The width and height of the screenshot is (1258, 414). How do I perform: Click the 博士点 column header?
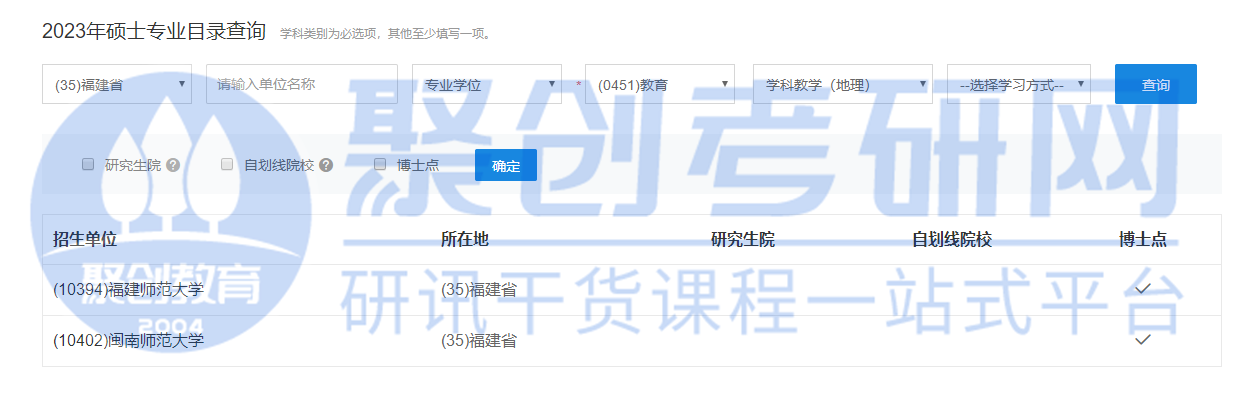[1143, 240]
